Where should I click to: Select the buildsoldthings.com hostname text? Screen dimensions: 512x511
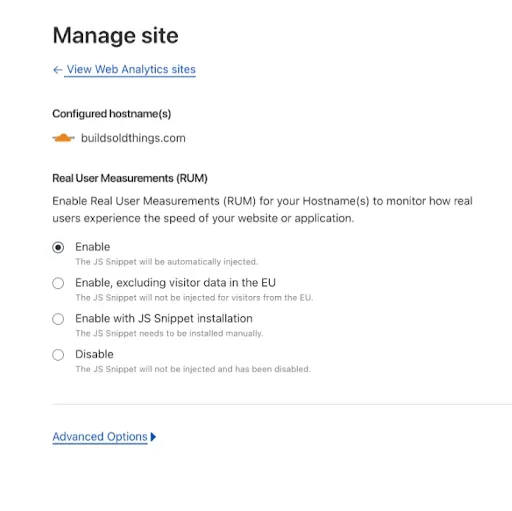(x=133, y=138)
